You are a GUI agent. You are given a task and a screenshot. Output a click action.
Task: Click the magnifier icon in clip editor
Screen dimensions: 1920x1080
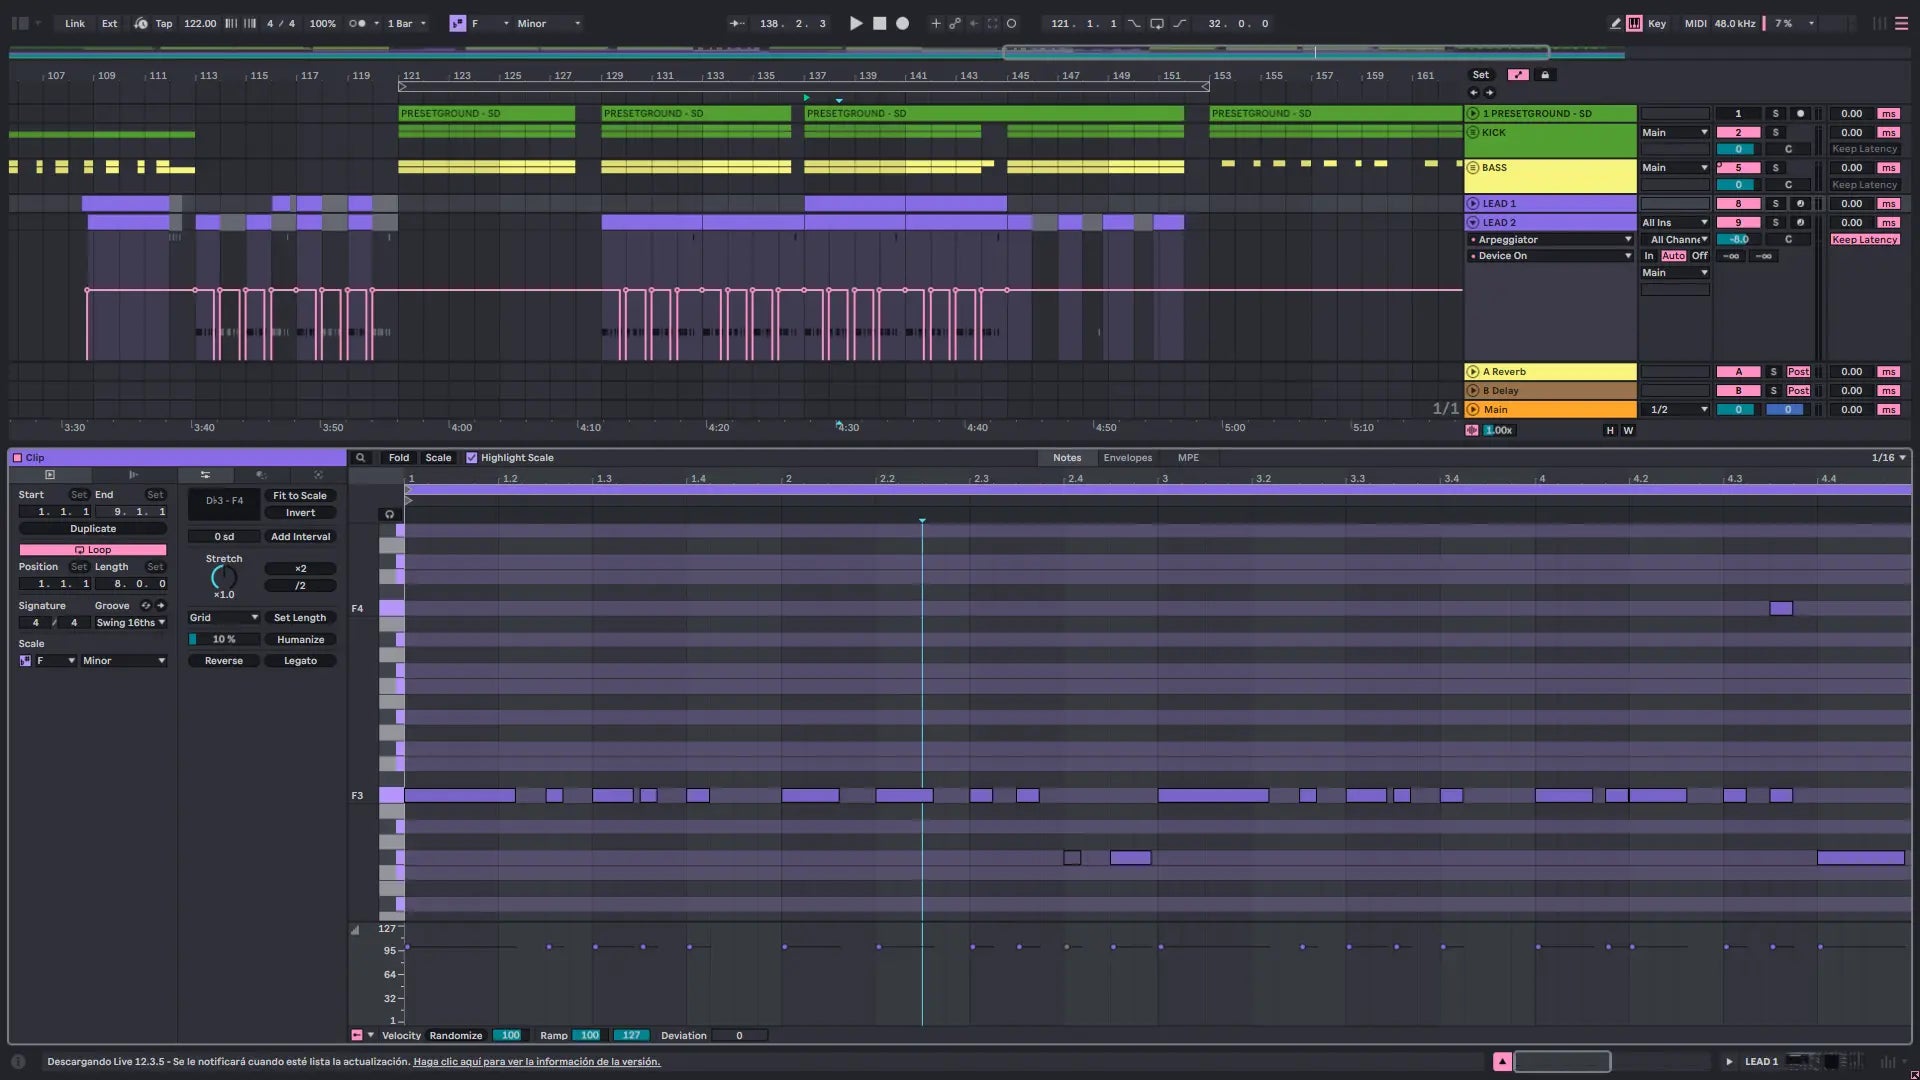click(x=360, y=458)
